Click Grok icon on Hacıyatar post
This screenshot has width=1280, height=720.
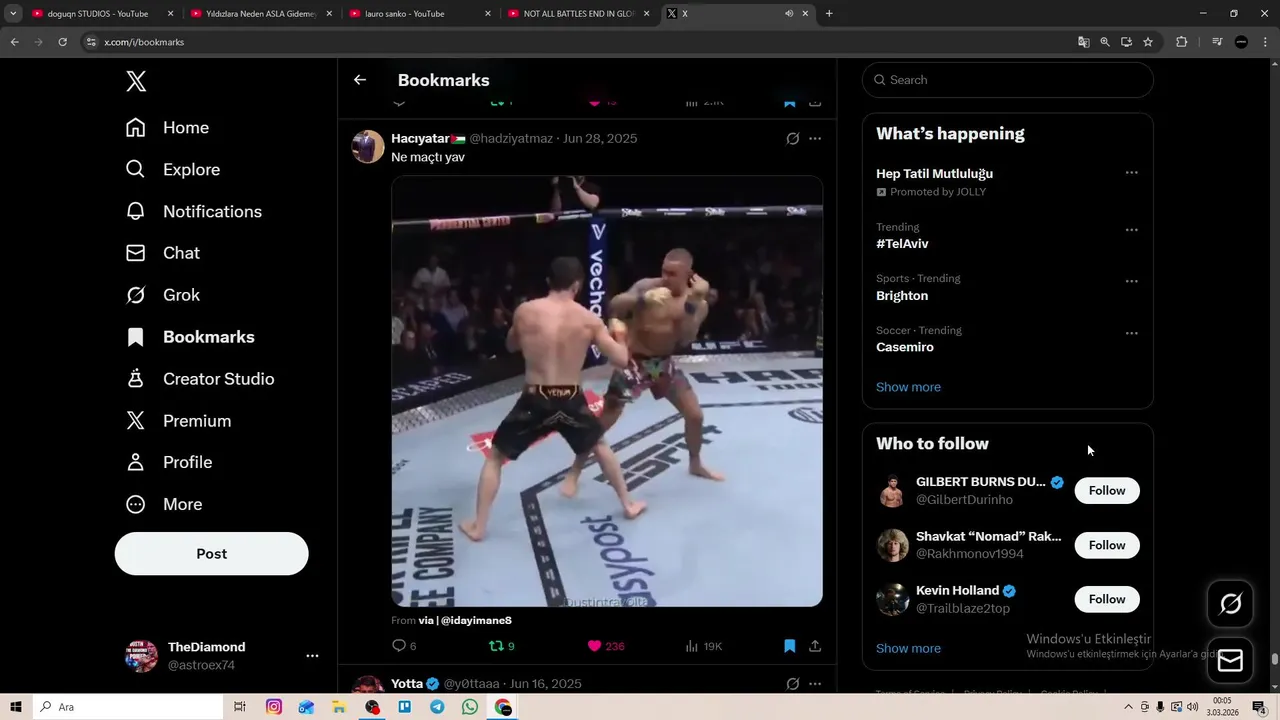792,139
